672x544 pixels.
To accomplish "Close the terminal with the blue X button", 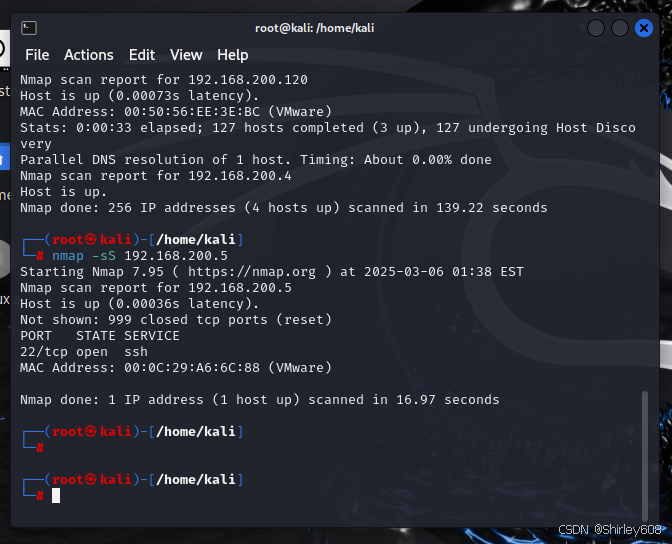I will pyautogui.click(x=643, y=28).
